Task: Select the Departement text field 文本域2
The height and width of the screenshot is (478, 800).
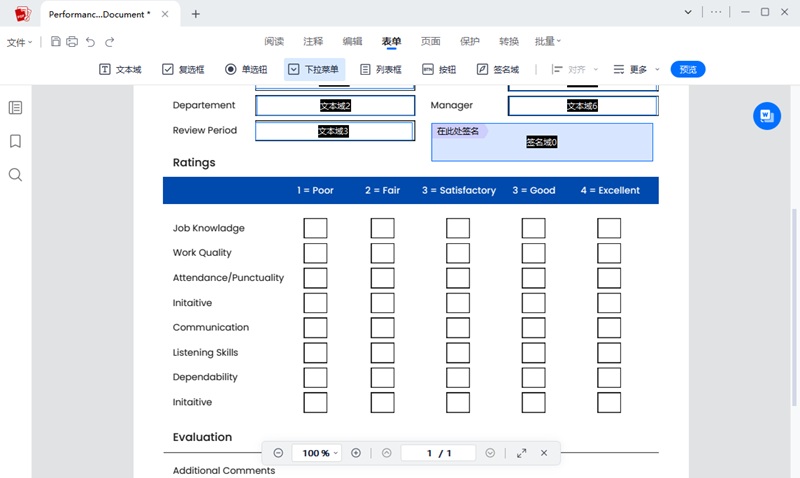Action: coord(335,106)
